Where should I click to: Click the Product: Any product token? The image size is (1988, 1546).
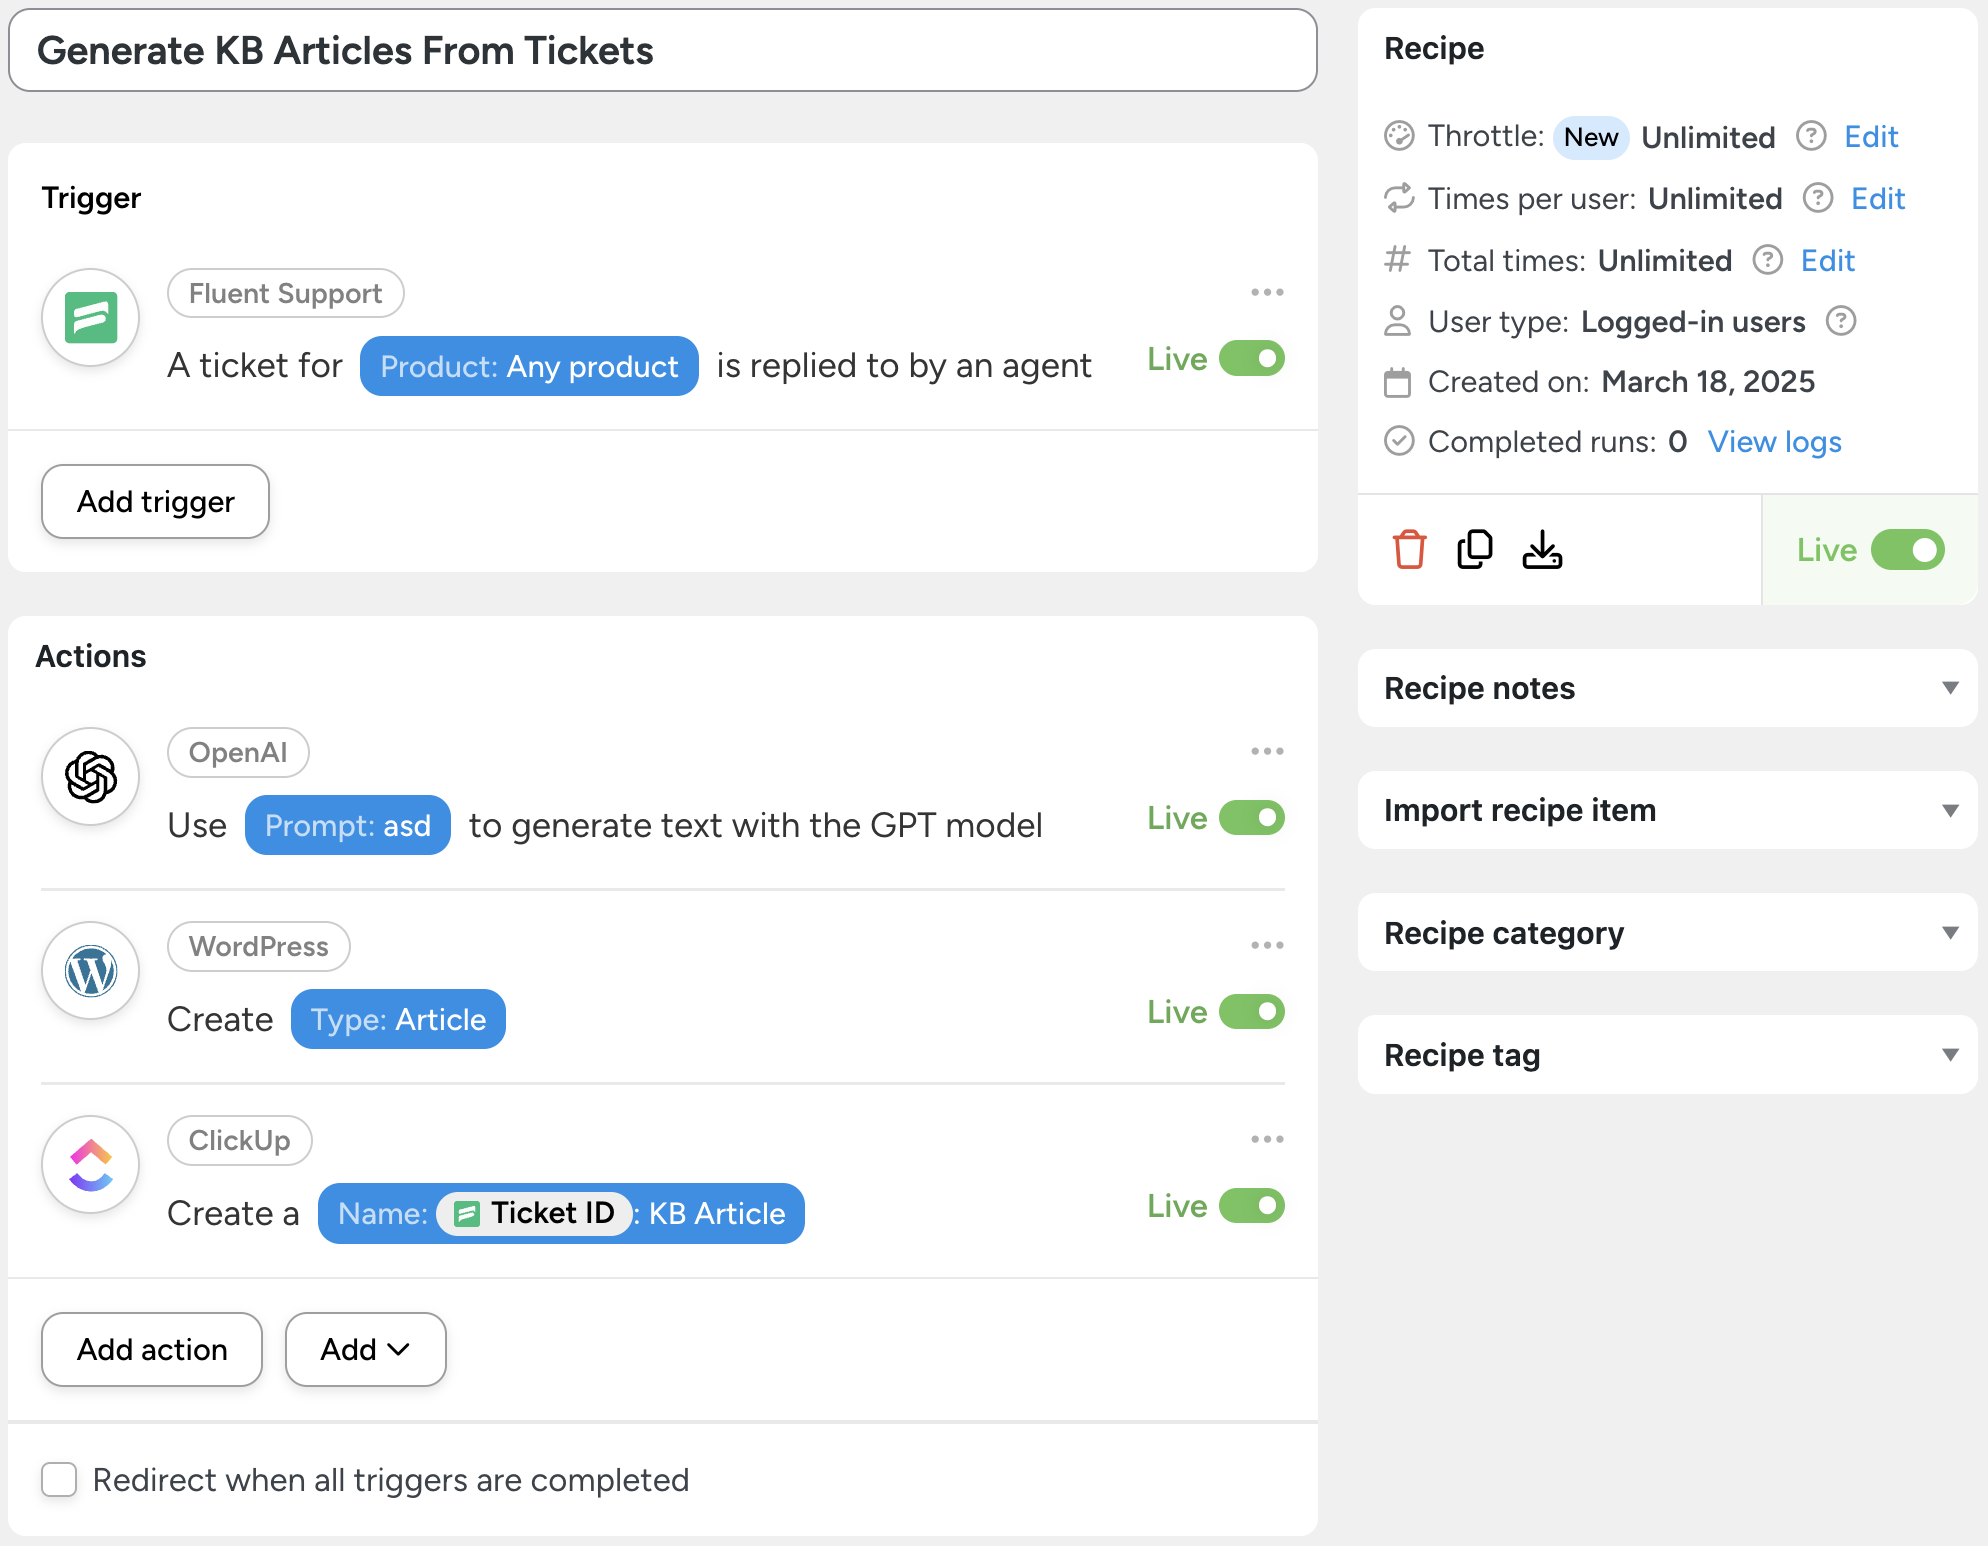529,367
